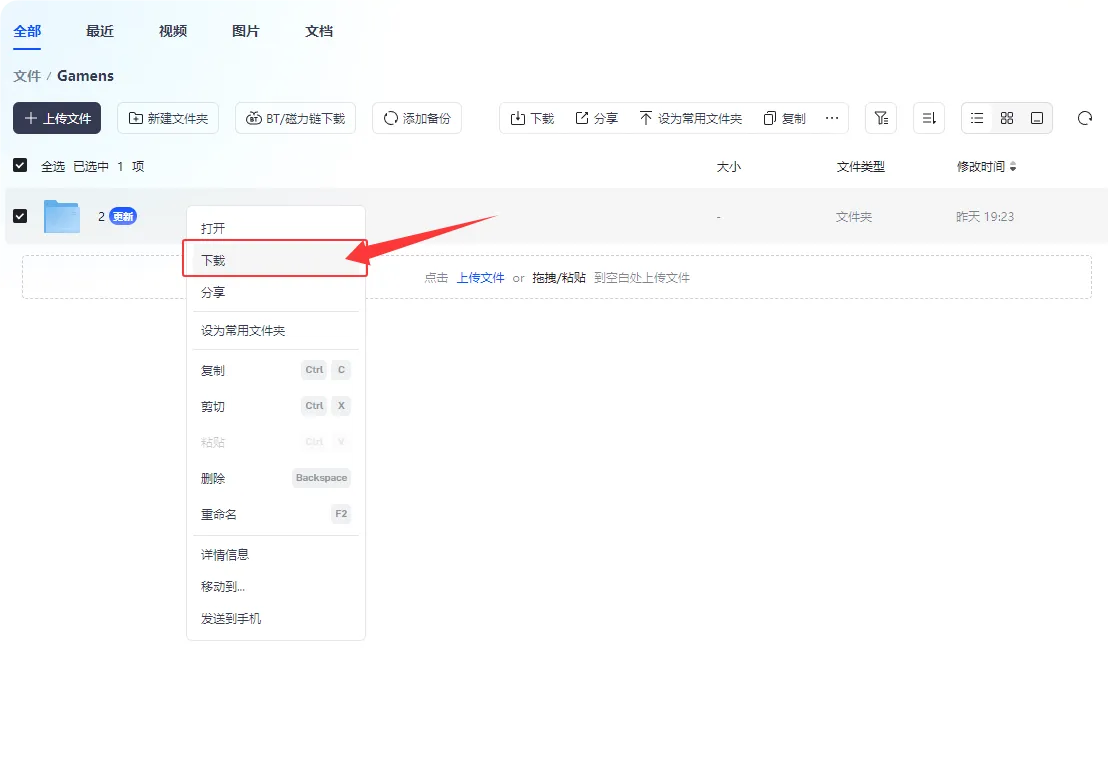Viewport: 1108px width, 758px height.
Task: Click the copy icon in the toolbar
Action: [x=775, y=117]
